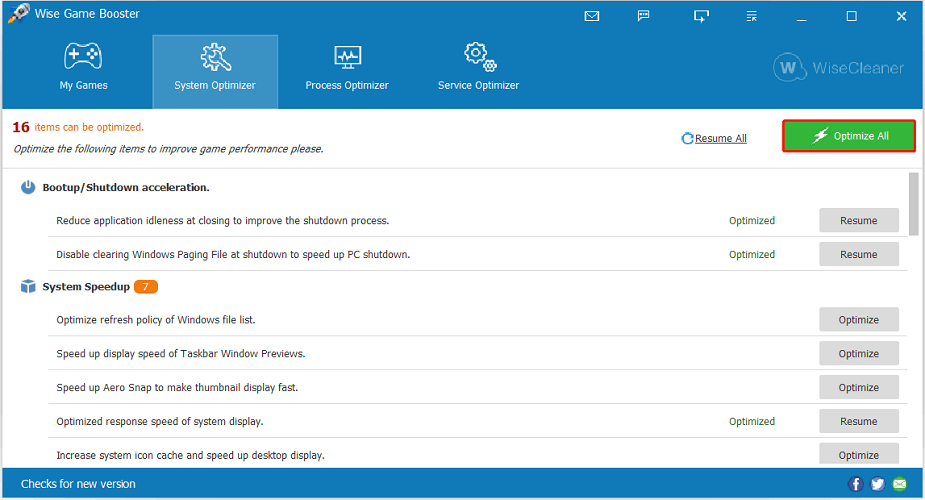
Task: Click Optimized status of the Paging File row
Action: point(752,254)
